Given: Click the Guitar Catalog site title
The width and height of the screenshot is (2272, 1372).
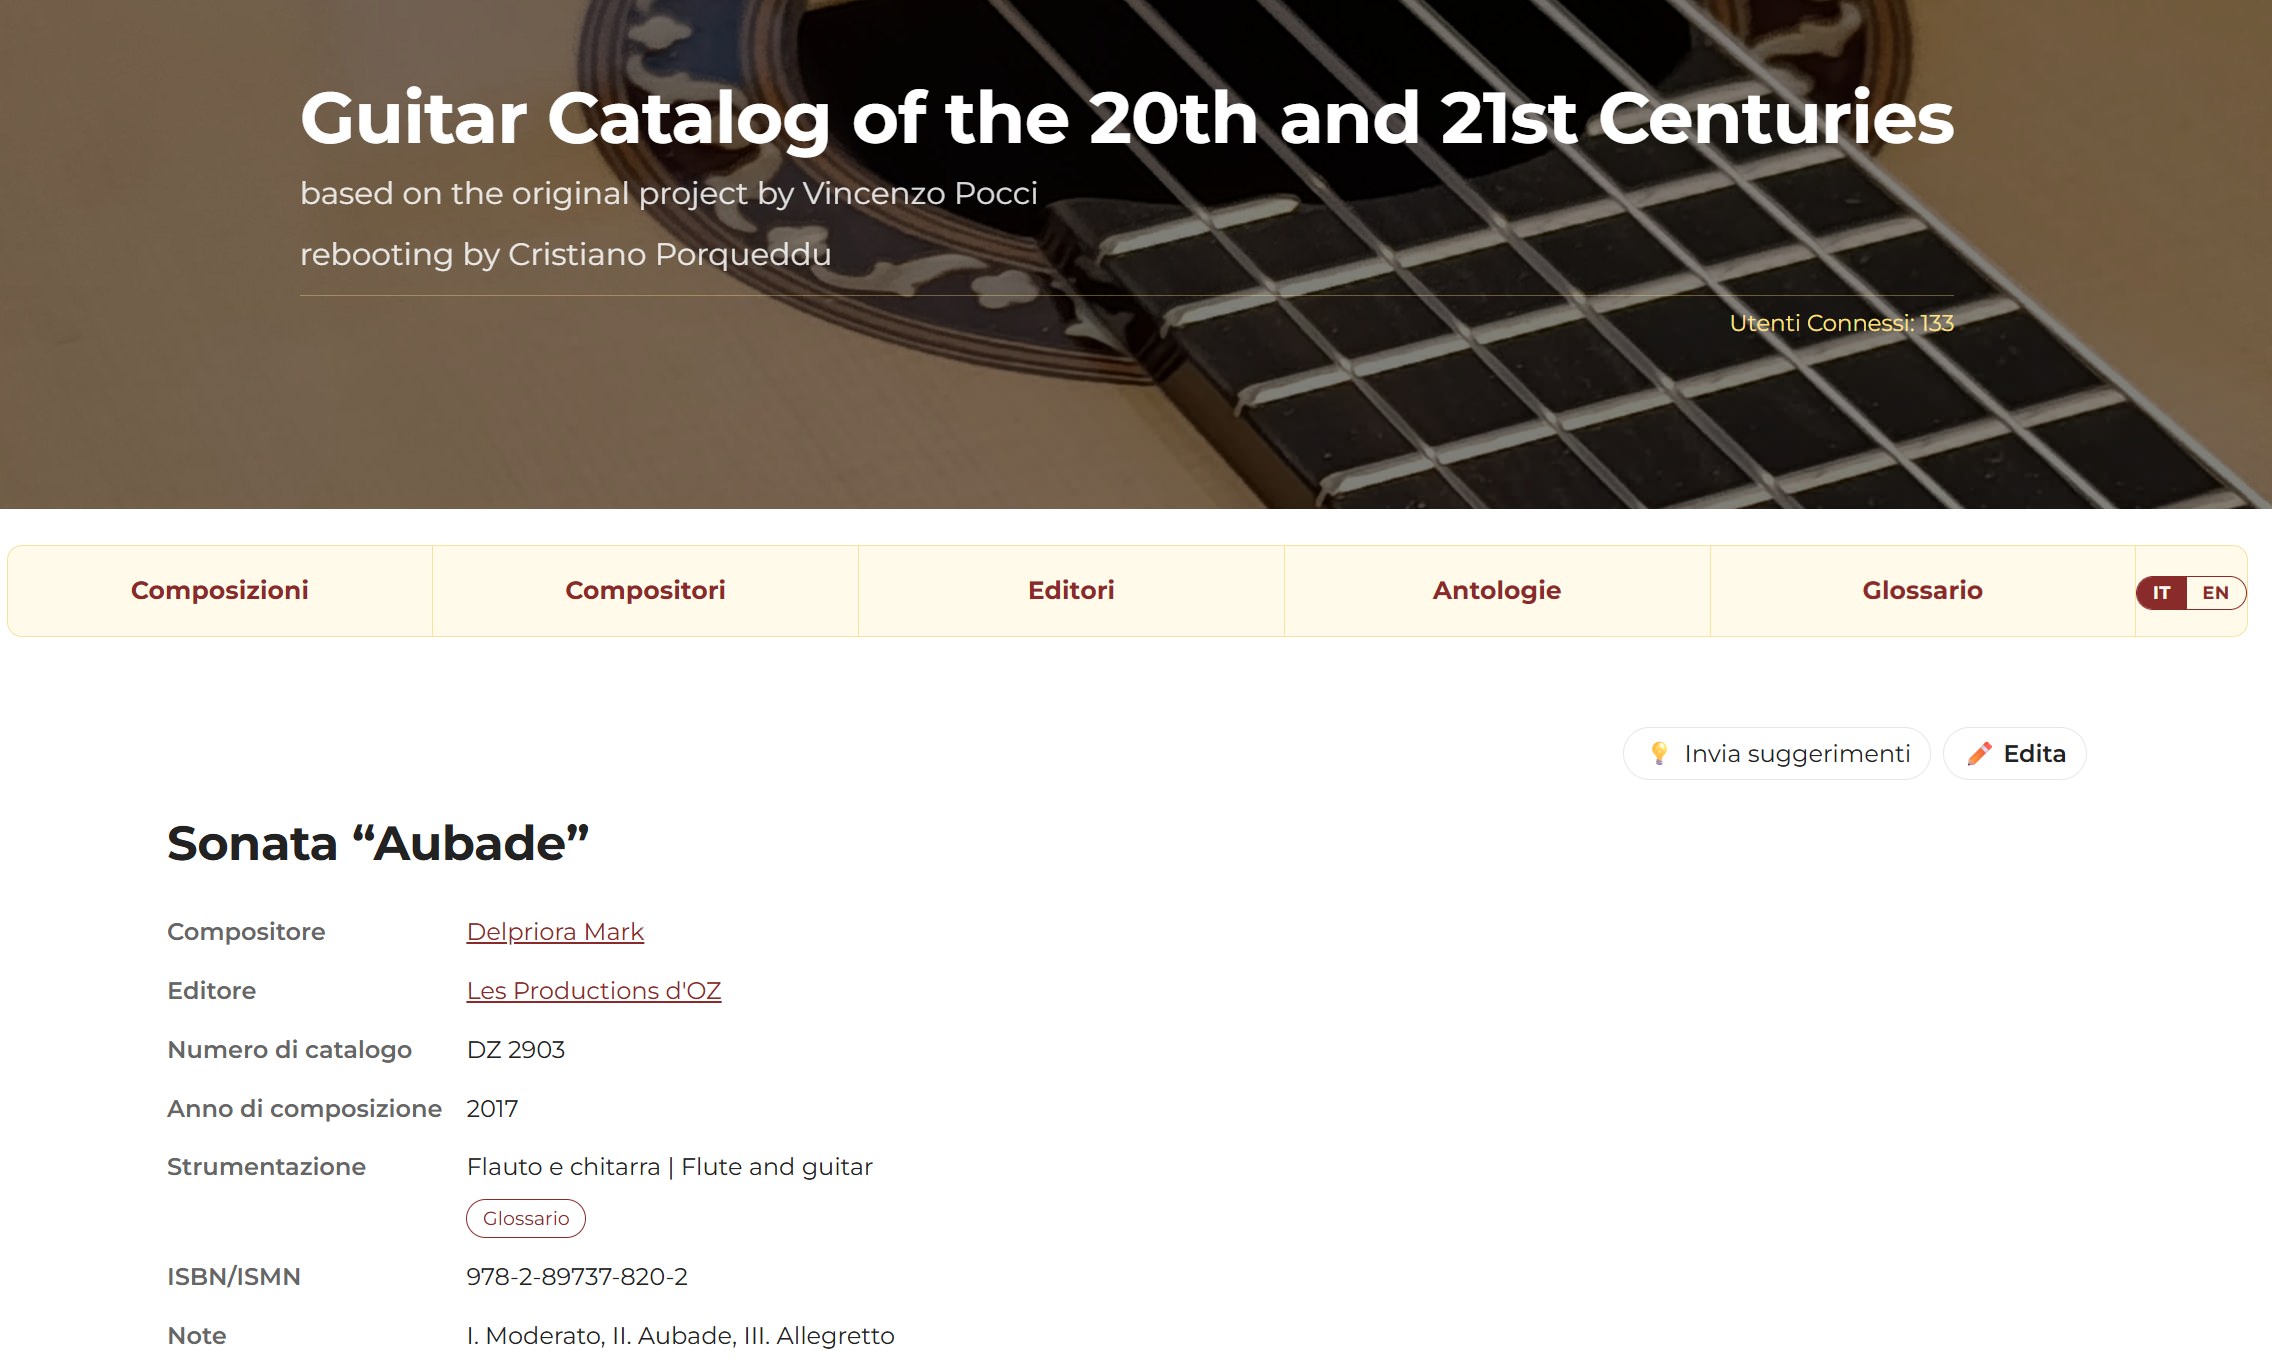Looking at the screenshot, I should 1127,118.
